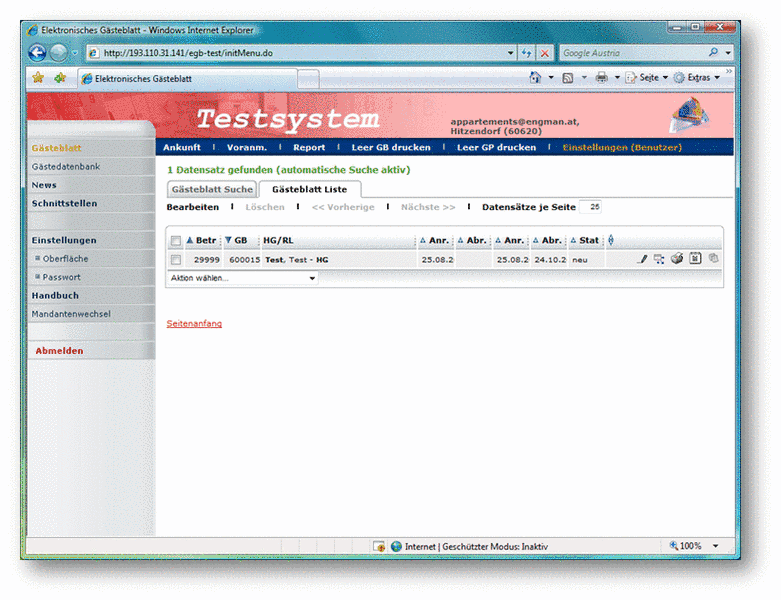Switch to the Gästeblatt Suche tab
The width and height of the screenshot is (781, 600).
211,189
